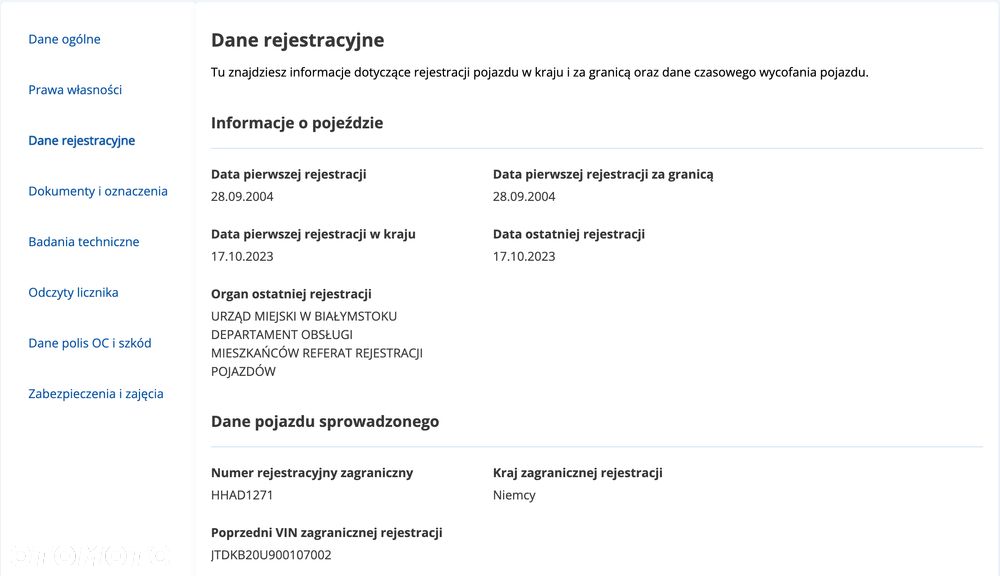Click the Data ostatniej rejestracji label
1000x576 pixels.
pyautogui.click(x=568, y=234)
